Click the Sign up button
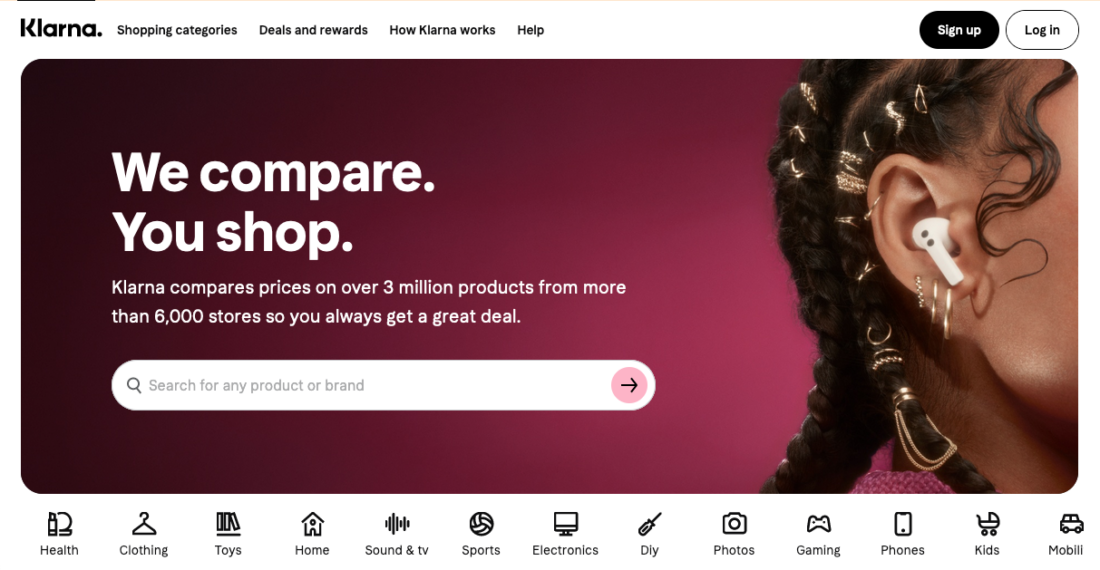Viewport: 1100px width, 570px height. 959,30
